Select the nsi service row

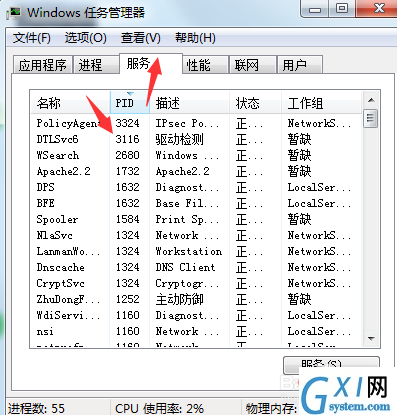195,331
